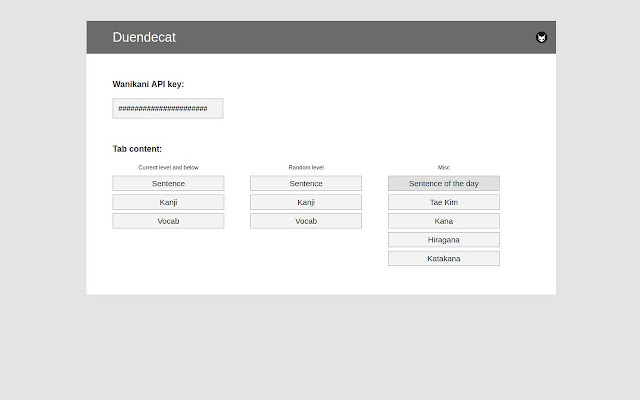Screen dimensions: 640x400
Task: Pick the Tae Kim option
Action: pos(444,202)
